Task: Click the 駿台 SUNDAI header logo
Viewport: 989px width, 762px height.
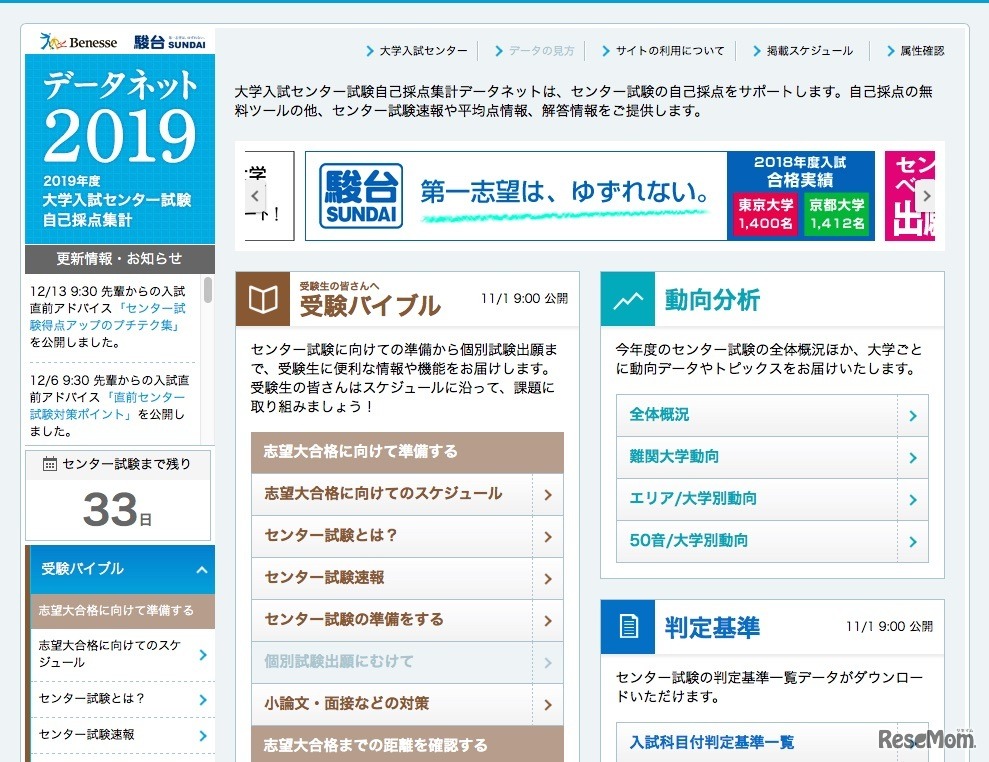Action: (170, 42)
